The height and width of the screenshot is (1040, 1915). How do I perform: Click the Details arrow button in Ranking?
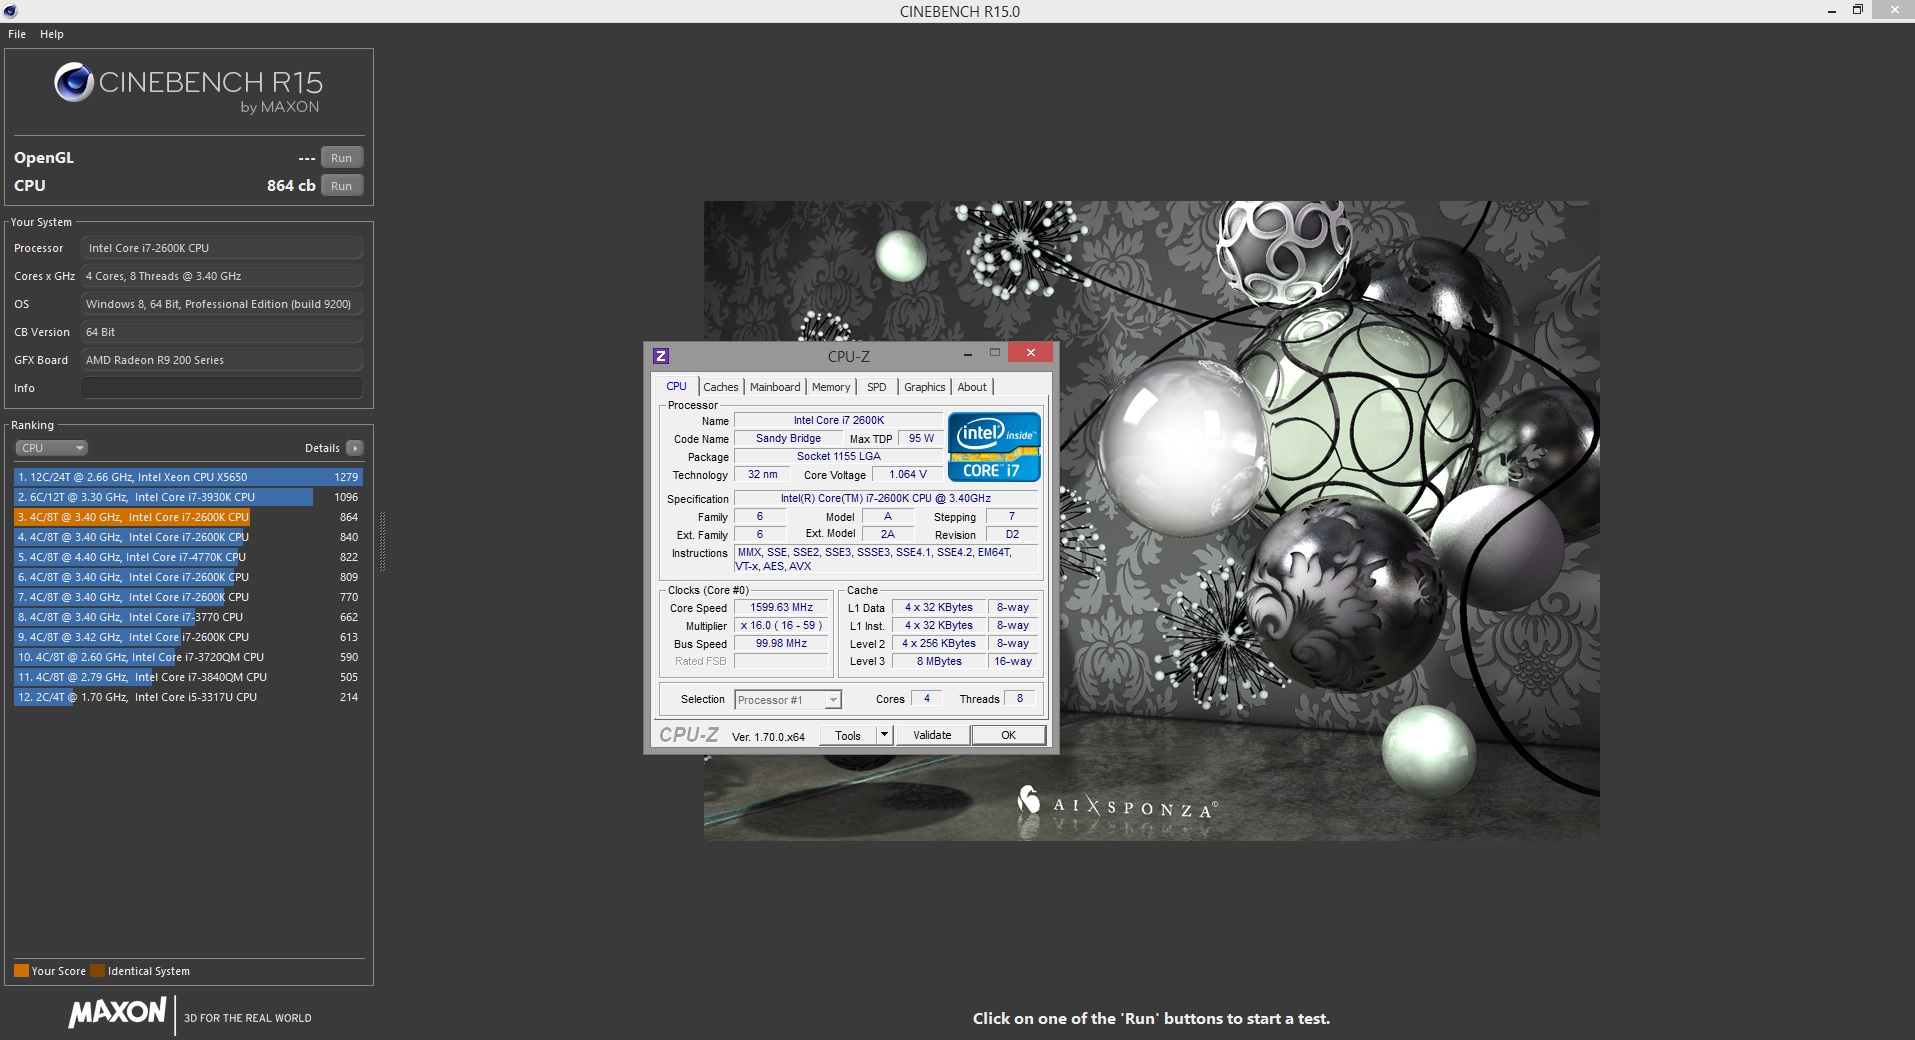tap(355, 448)
